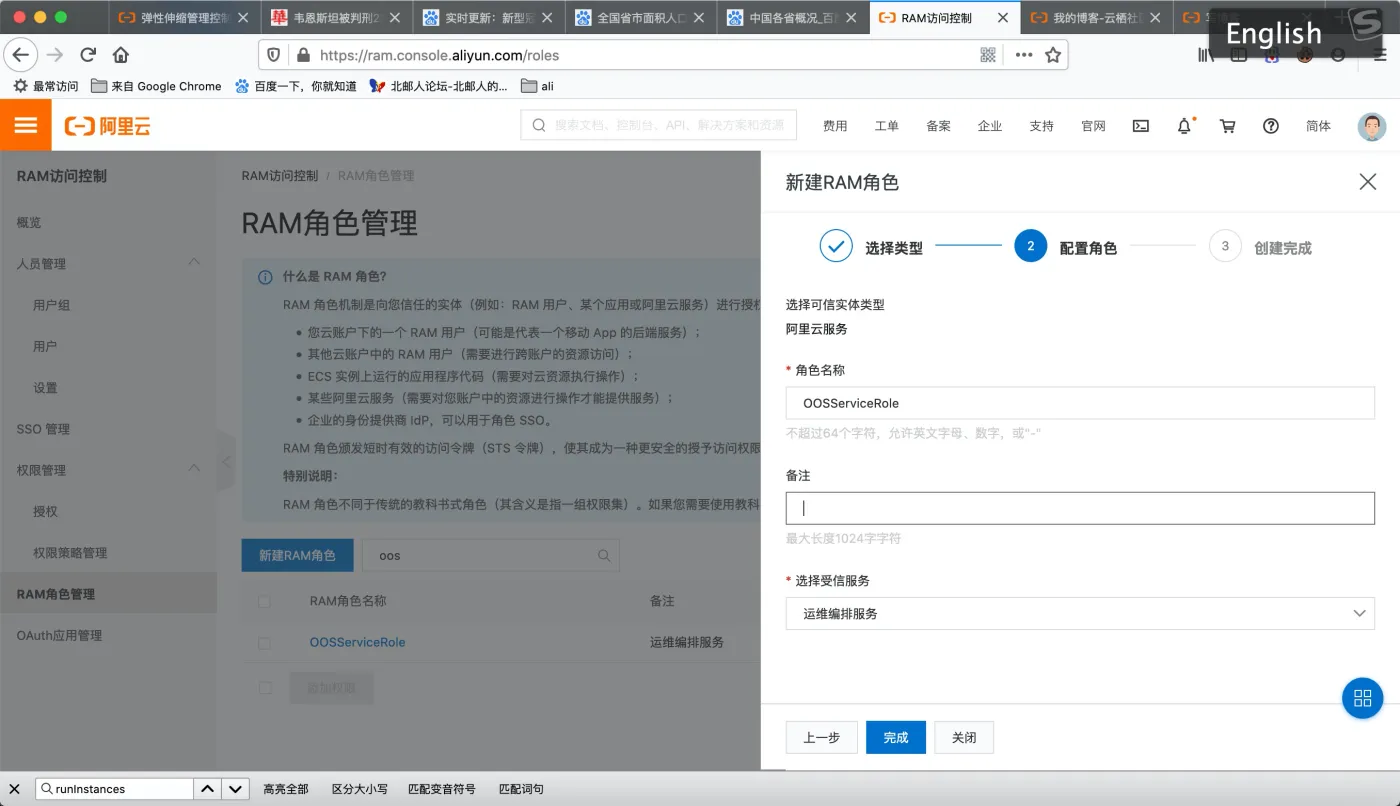Open the OOSServiceRole link in table
This screenshot has height=806, width=1400.
[x=358, y=643]
